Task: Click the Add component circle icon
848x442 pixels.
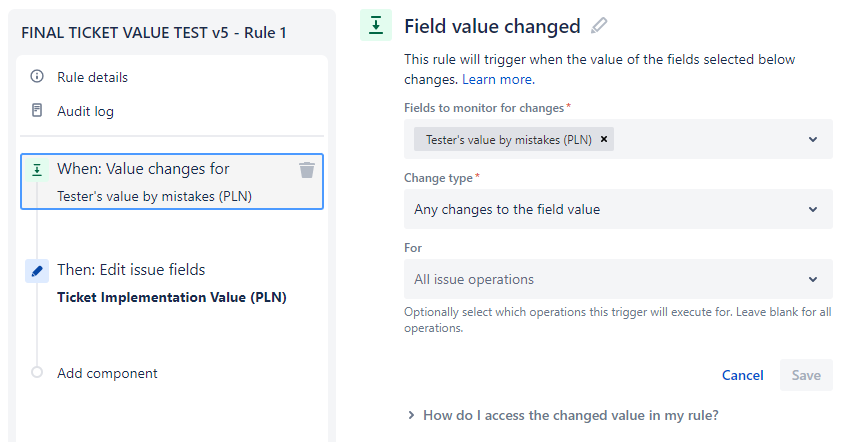Action: pyautogui.click(x=37, y=372)
